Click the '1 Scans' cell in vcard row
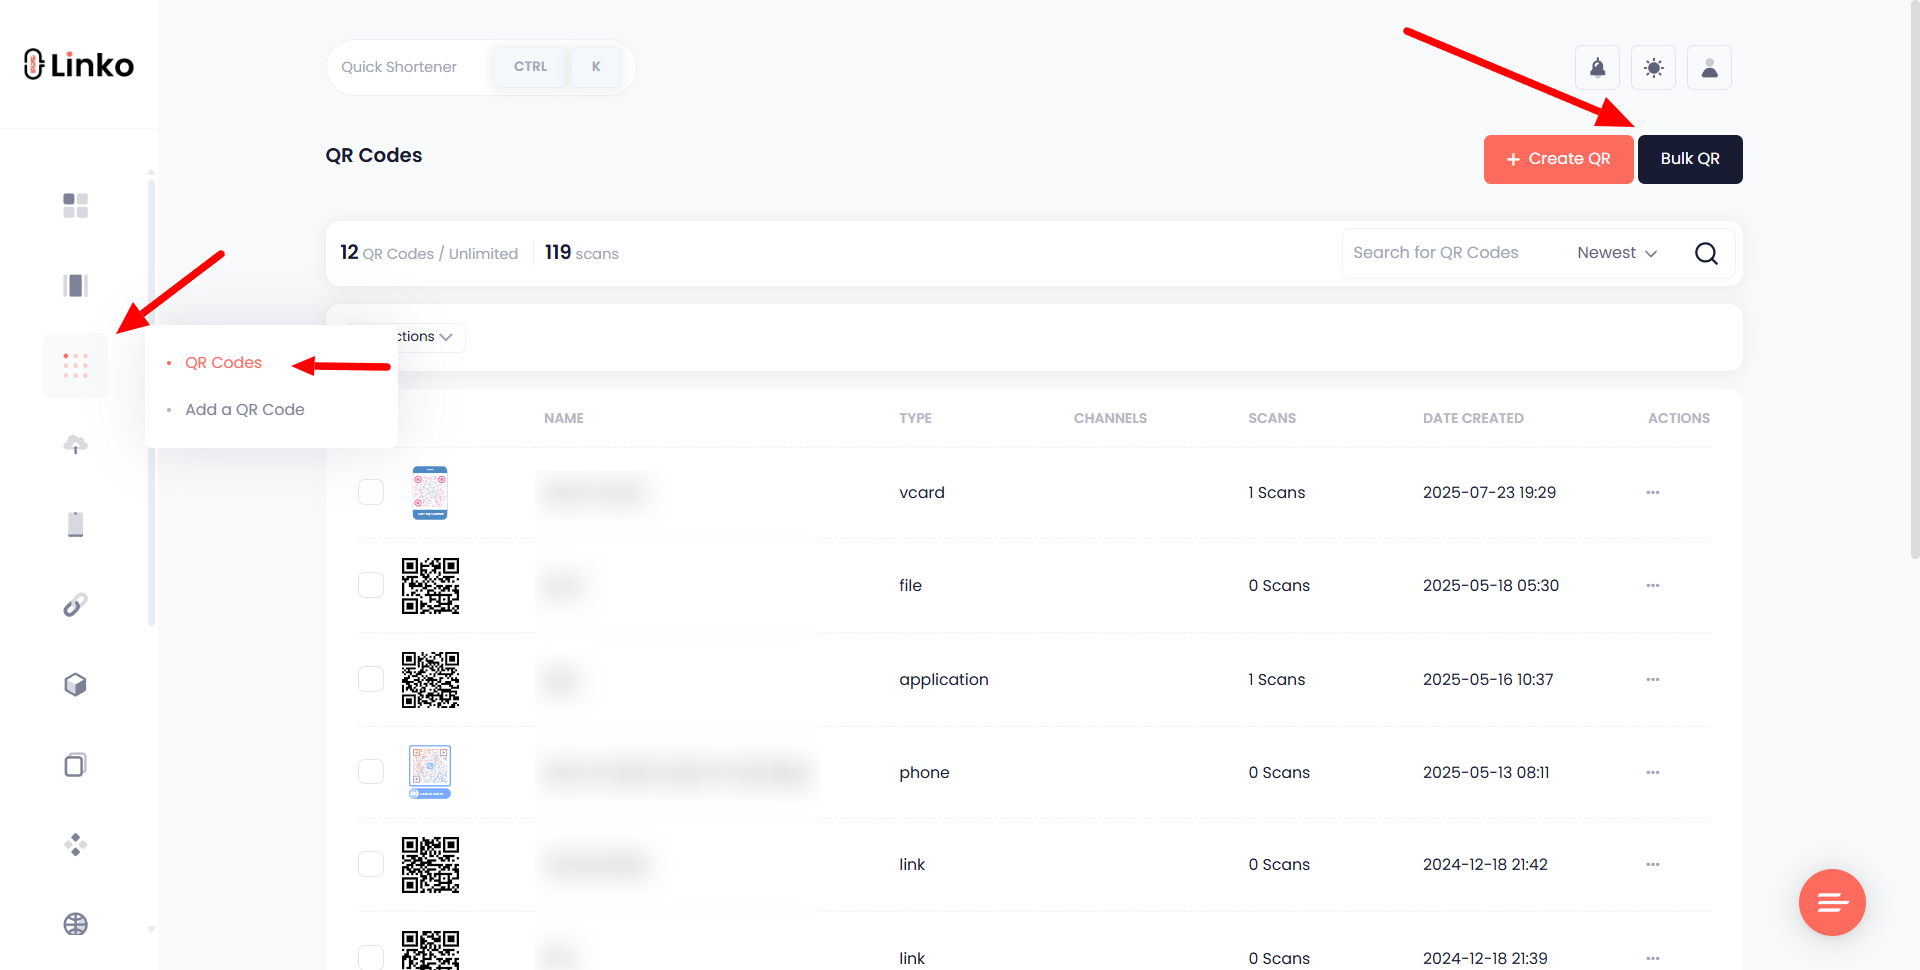1920x970 pixels. click(1277, 492)
